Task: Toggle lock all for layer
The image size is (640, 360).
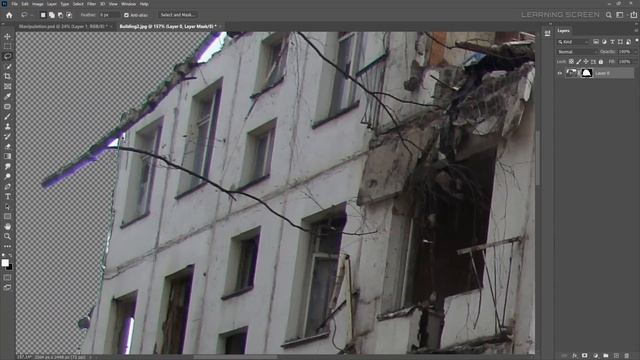Action: coord(601,62)
